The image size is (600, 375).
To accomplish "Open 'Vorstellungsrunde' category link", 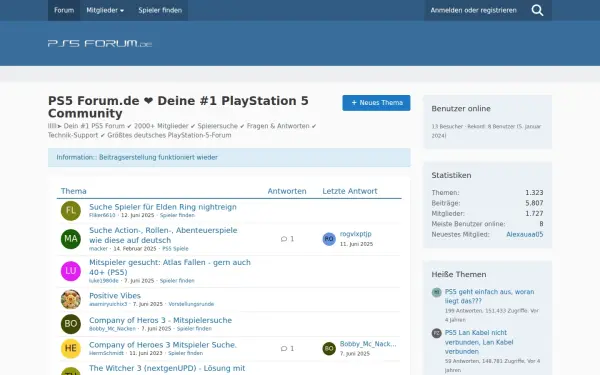I will pyautogui.click(x=191, y=304).
